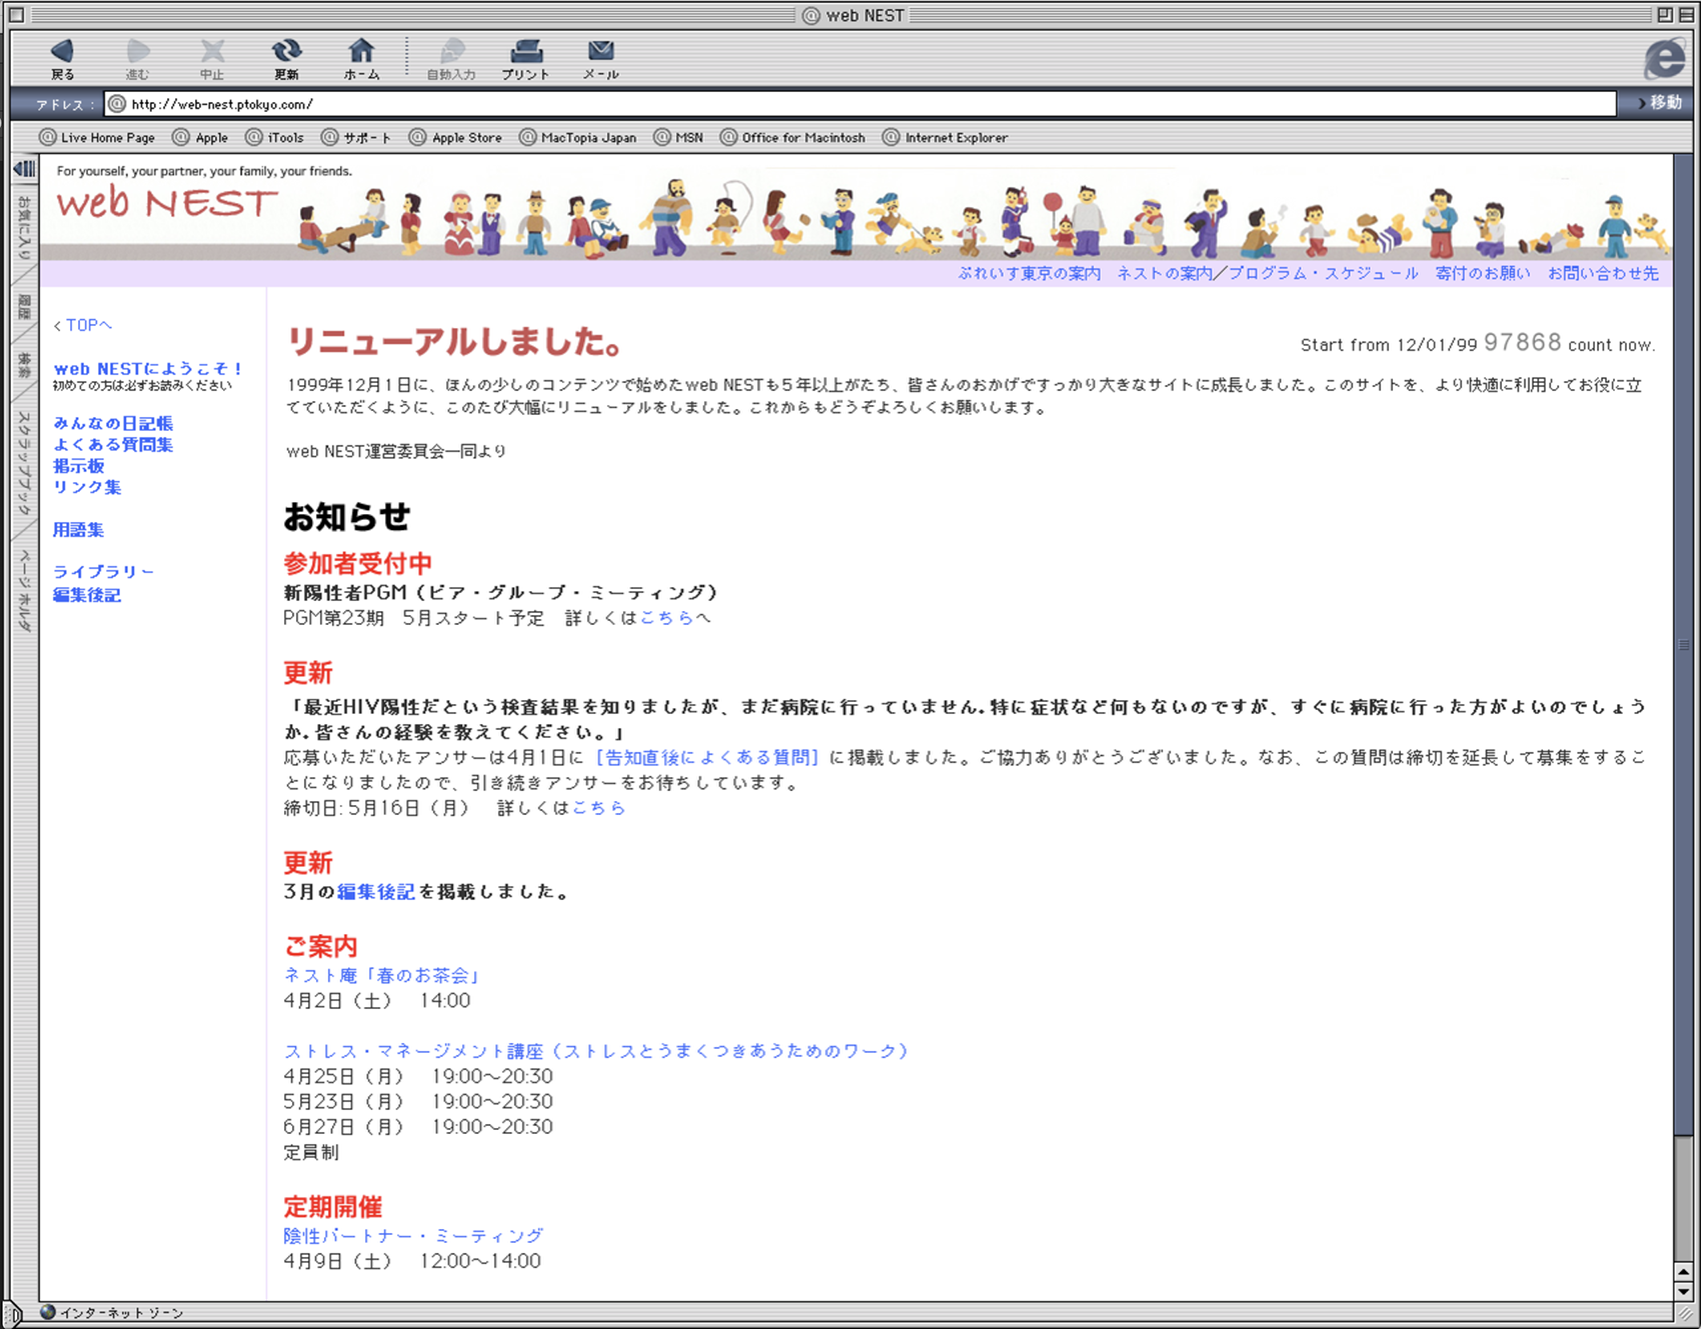
Task: Click the Stop (中止) toolbar icon
Action: pyautogui.click(x=211, y=58)
